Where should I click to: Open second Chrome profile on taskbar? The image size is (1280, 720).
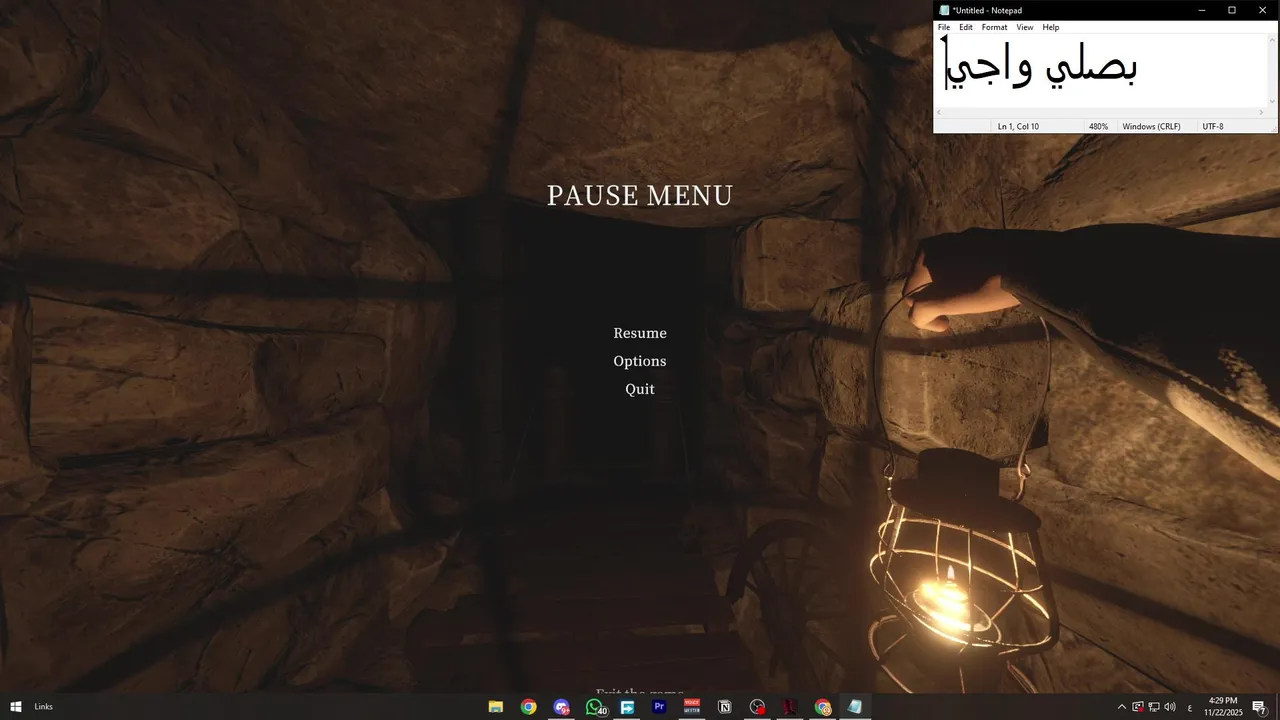click(823, 707)
